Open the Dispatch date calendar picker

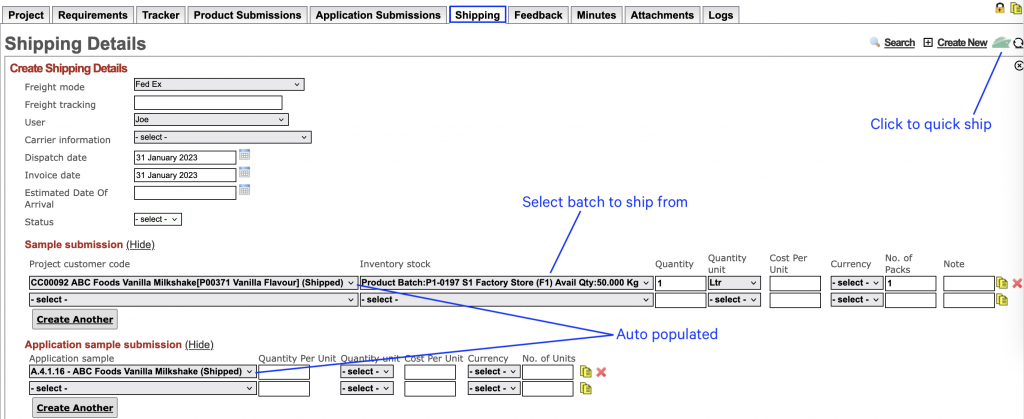click(244, 156)
